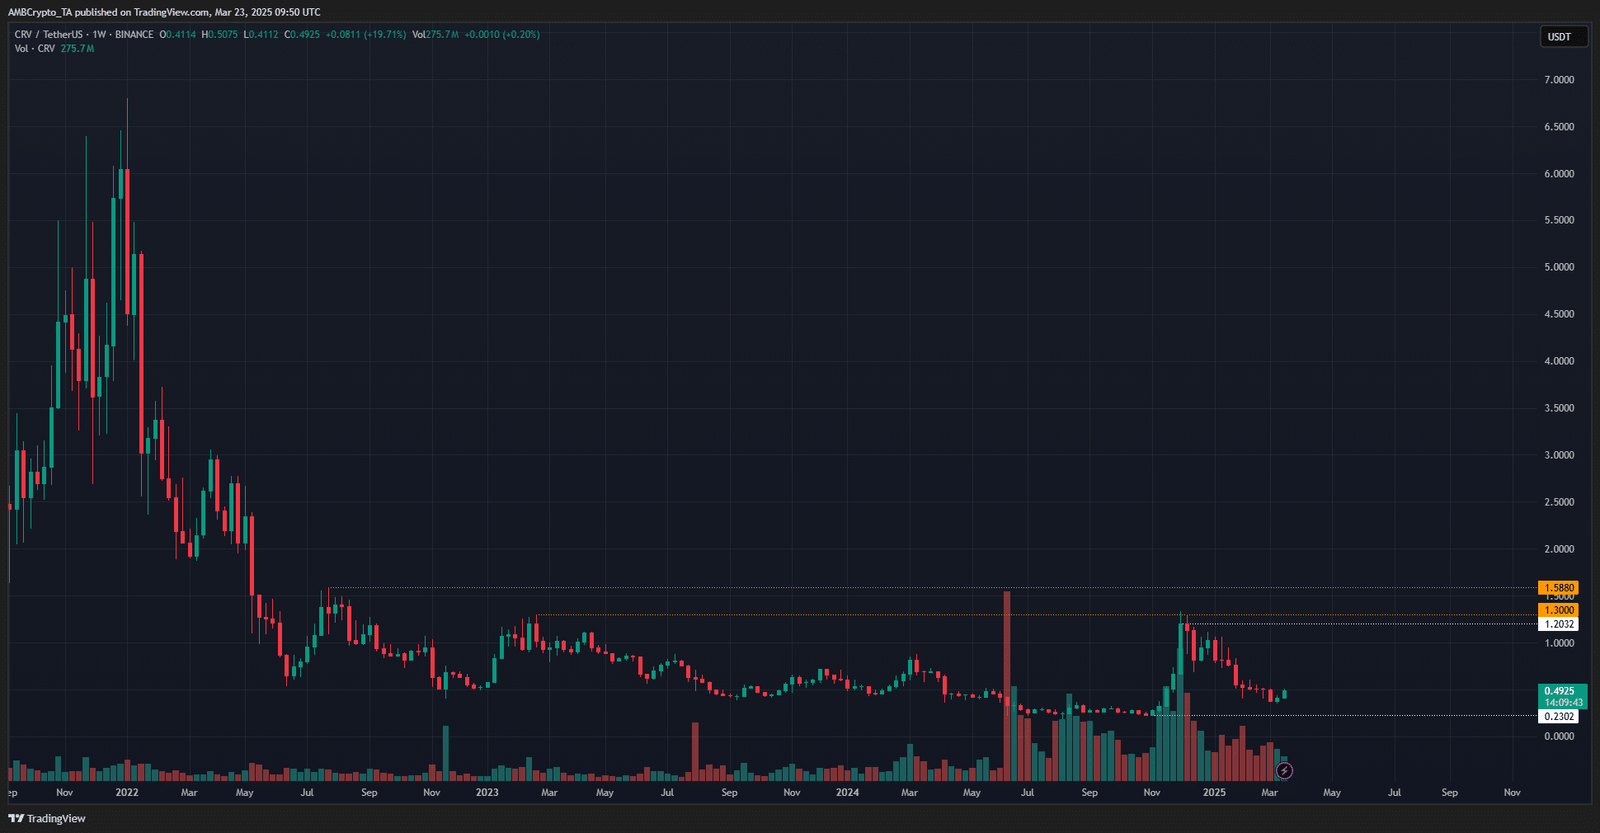Click the 2023 label on time axis
This screenshot has width=1600, height=833.
[x=487, y=792]
